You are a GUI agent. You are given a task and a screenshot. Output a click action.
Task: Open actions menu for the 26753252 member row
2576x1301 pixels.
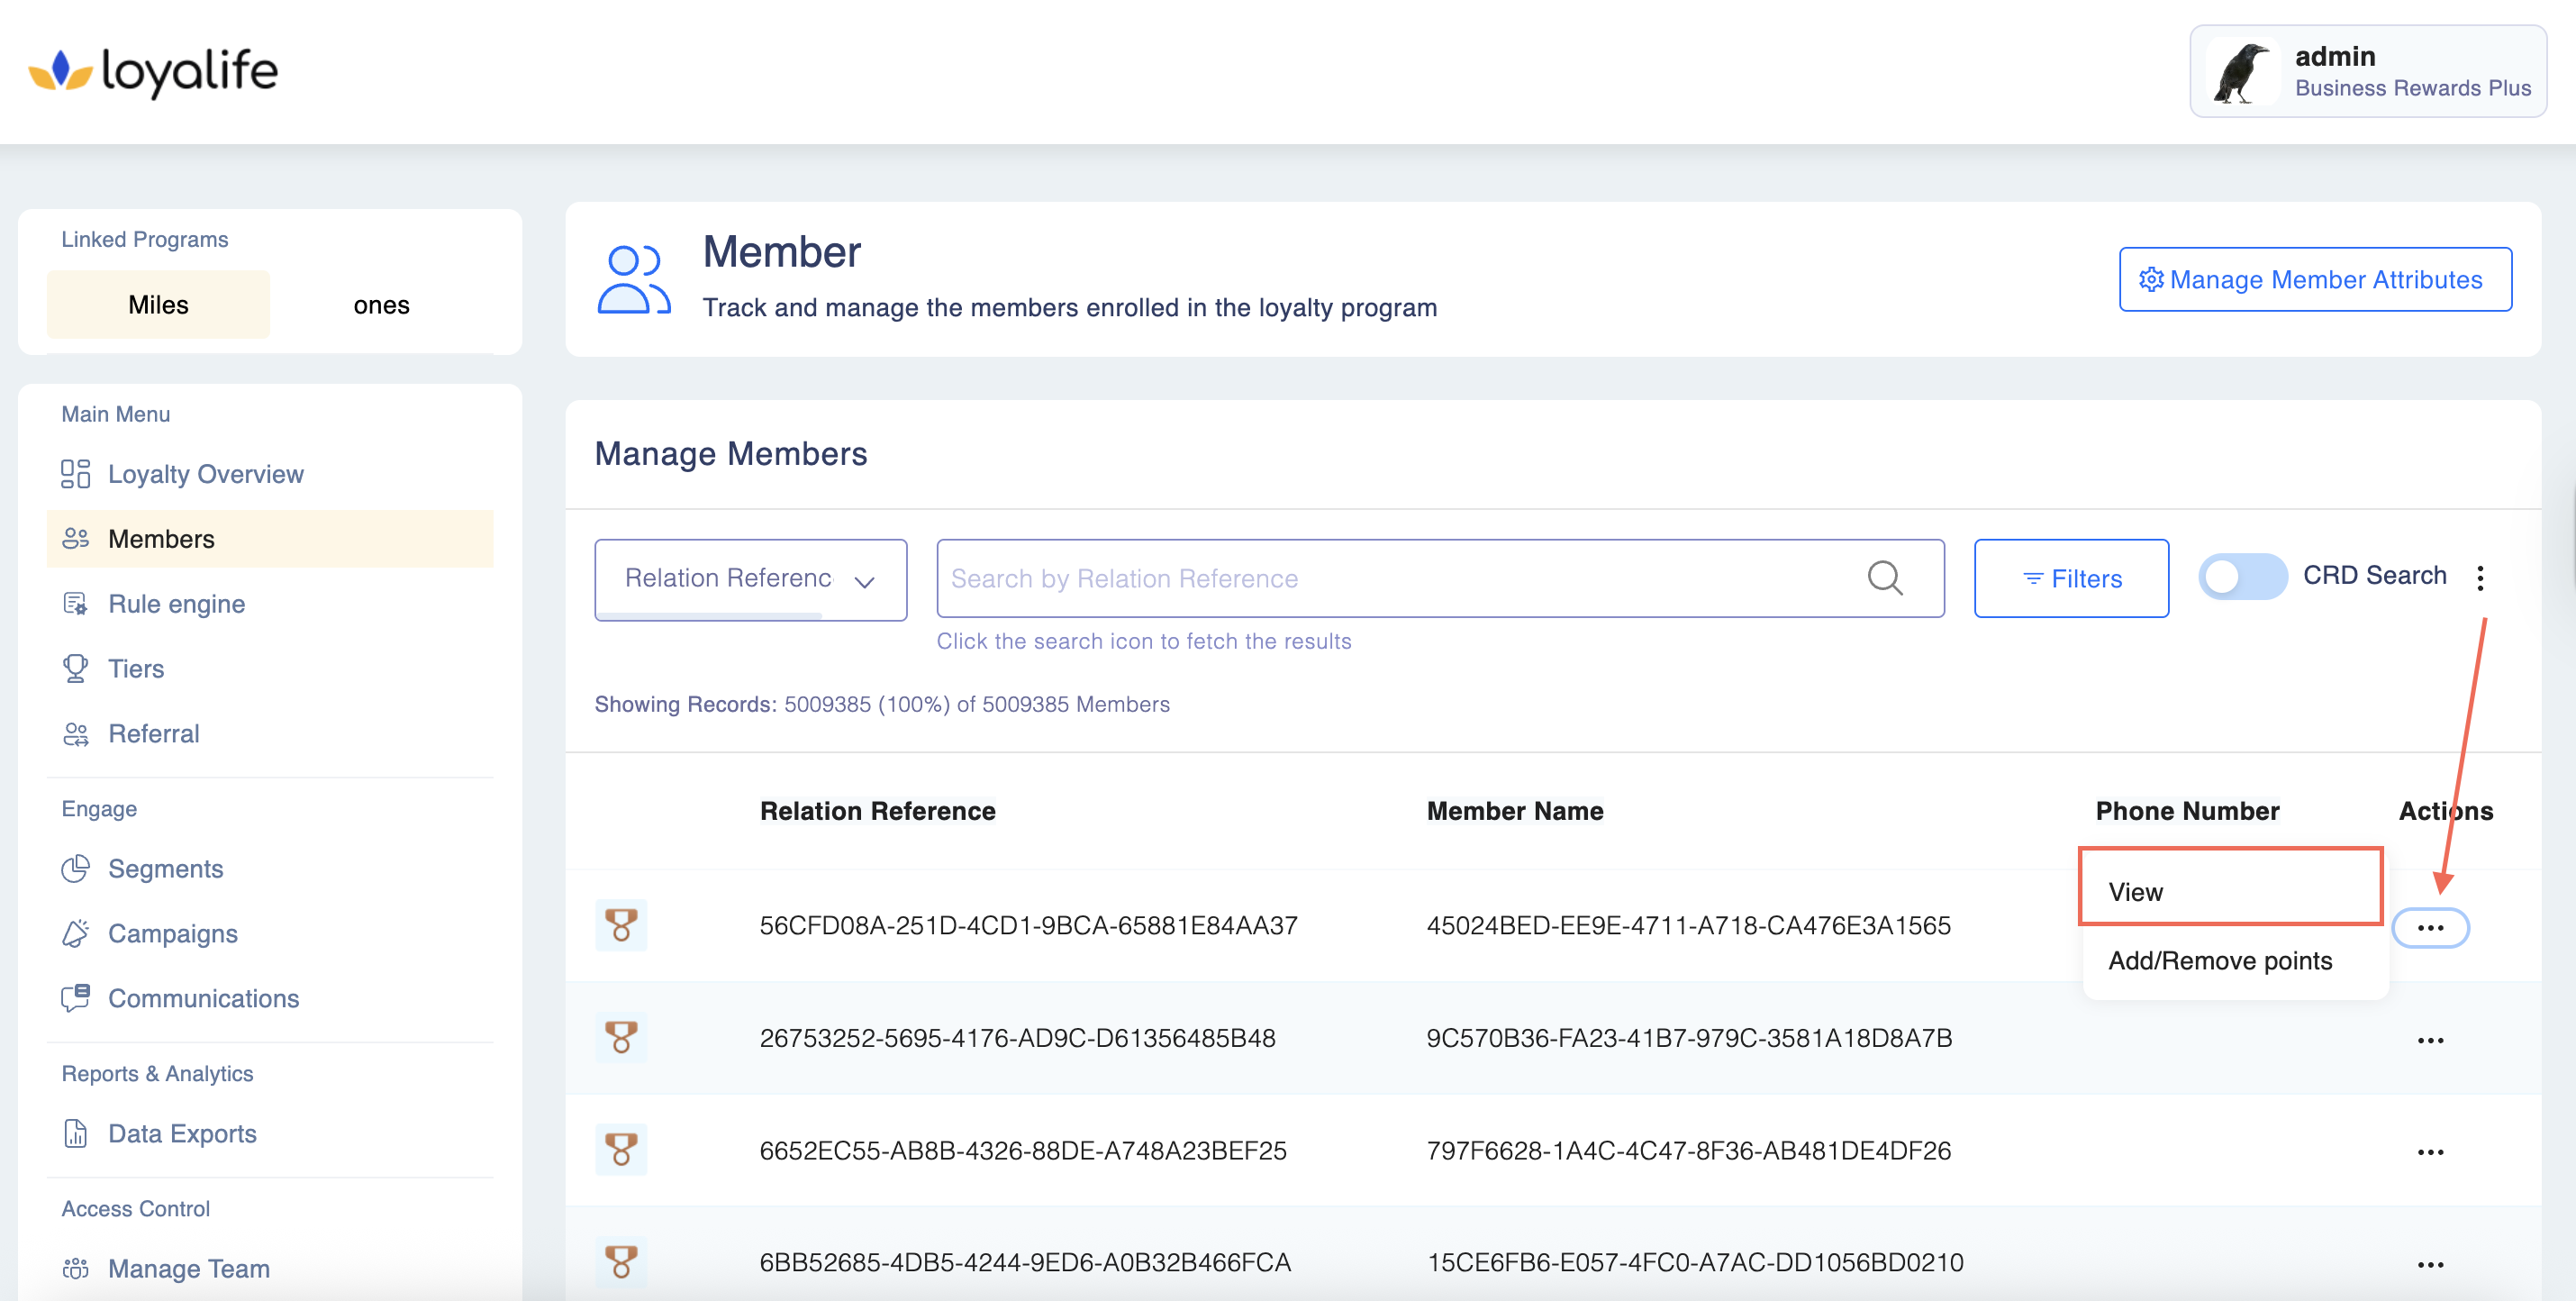point(2430,1040)
